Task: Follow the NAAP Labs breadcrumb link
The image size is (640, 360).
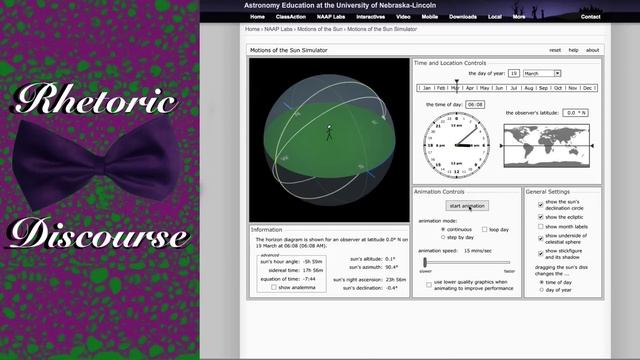Action: point(278,29)
